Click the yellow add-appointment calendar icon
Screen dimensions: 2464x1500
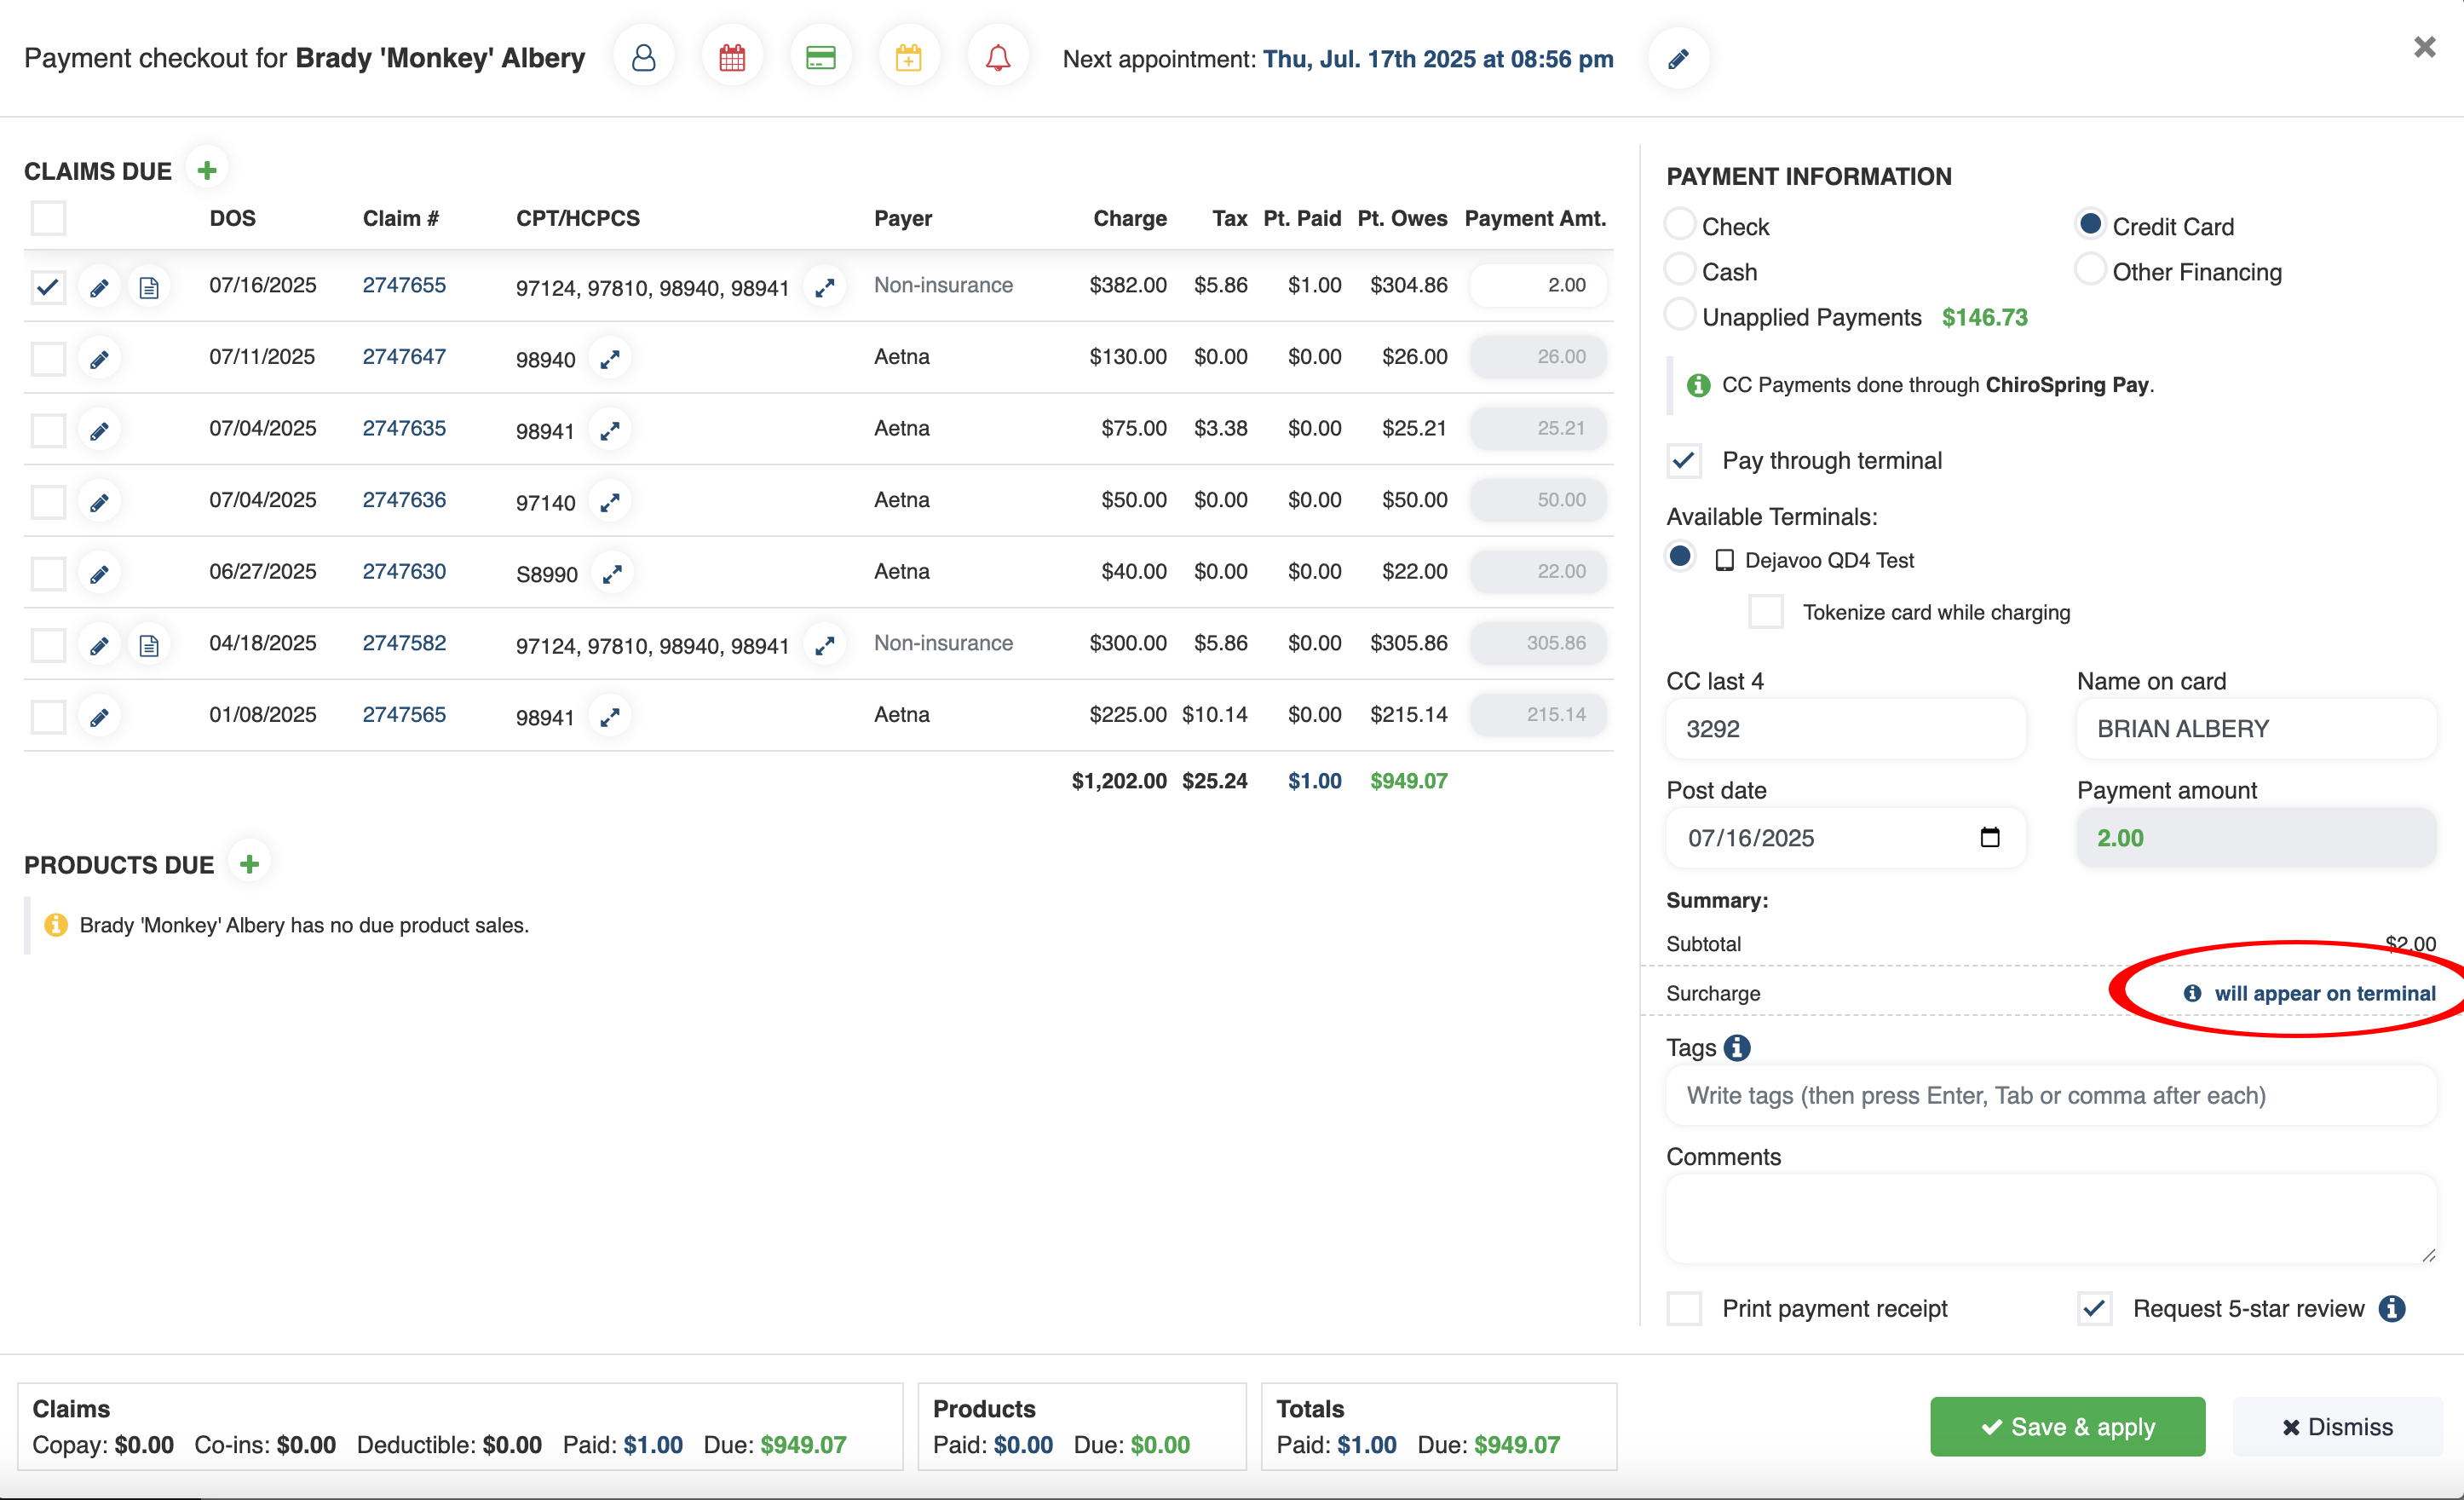(x=908, y=58)
